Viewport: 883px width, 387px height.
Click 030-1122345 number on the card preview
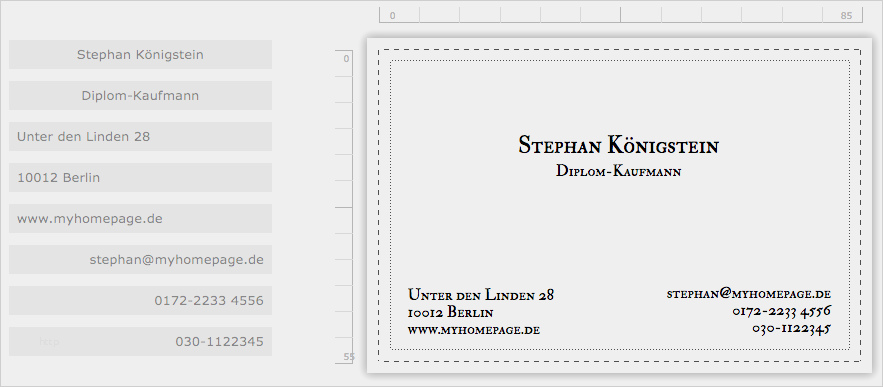point(791,328)
